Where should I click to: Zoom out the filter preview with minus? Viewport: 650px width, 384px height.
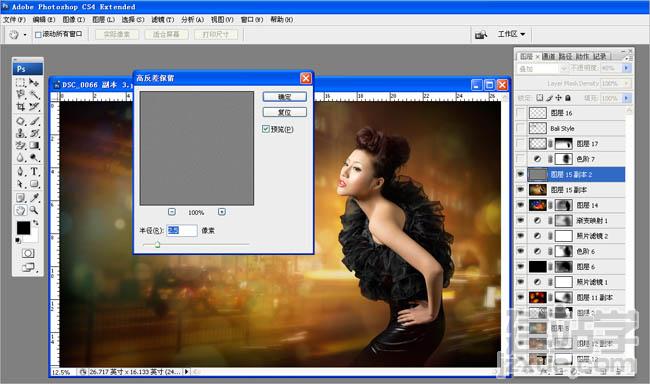(172, 212)
